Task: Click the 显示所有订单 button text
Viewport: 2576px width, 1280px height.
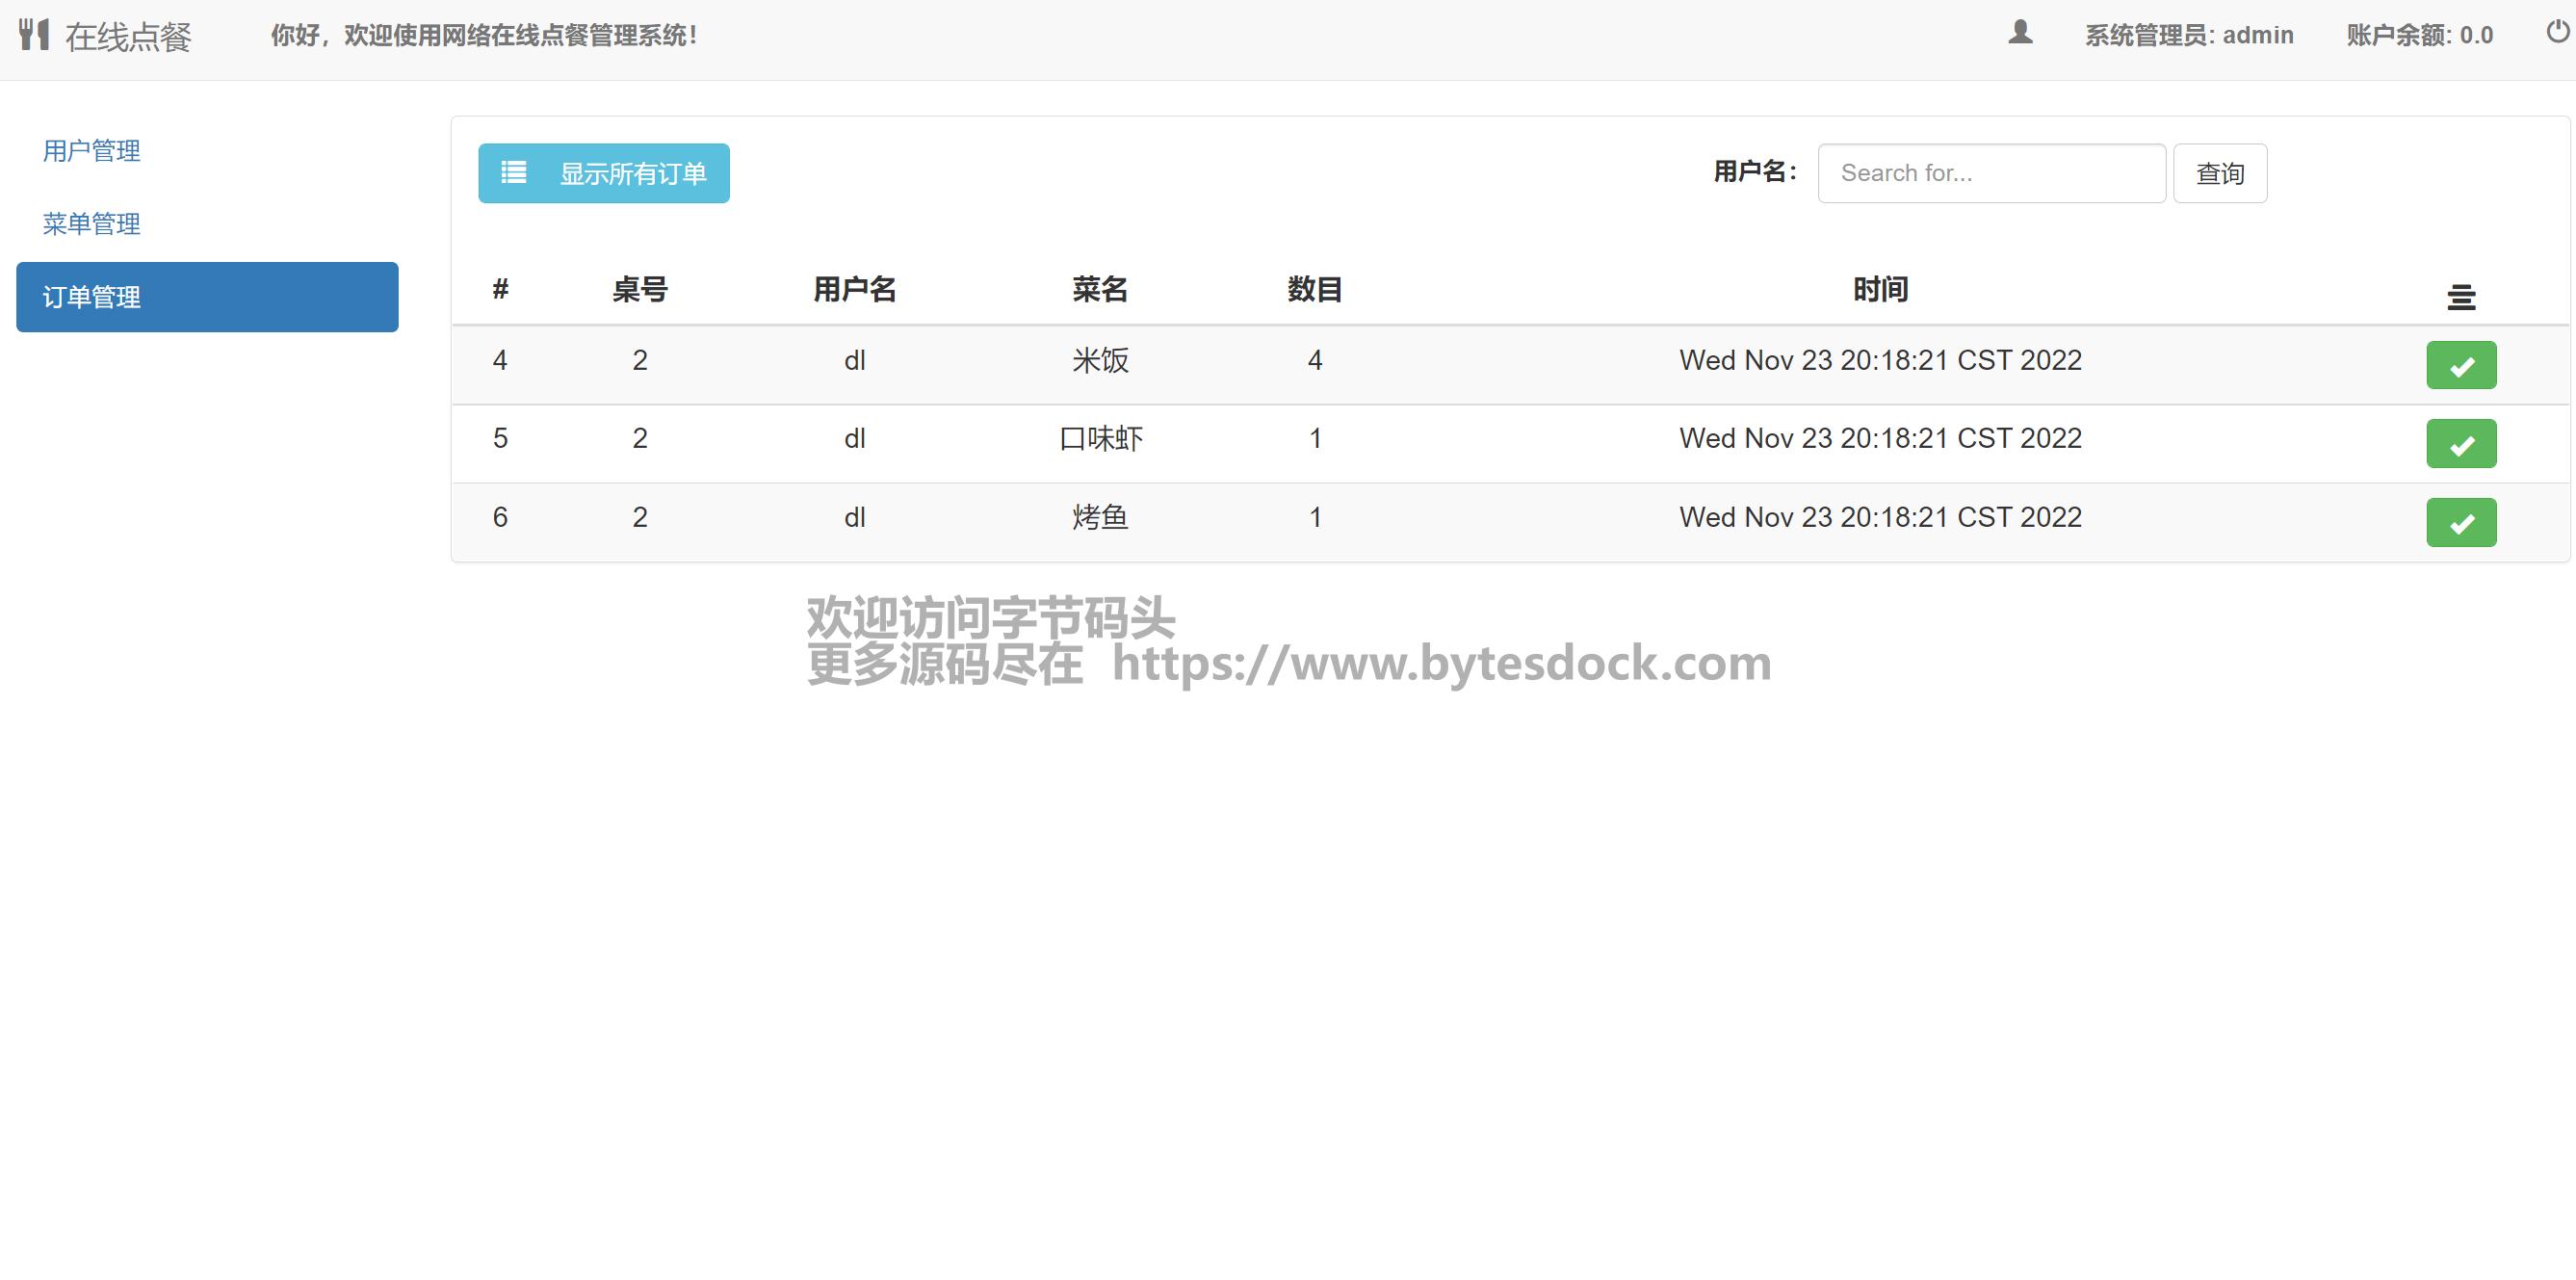Action: coord(633,174)
